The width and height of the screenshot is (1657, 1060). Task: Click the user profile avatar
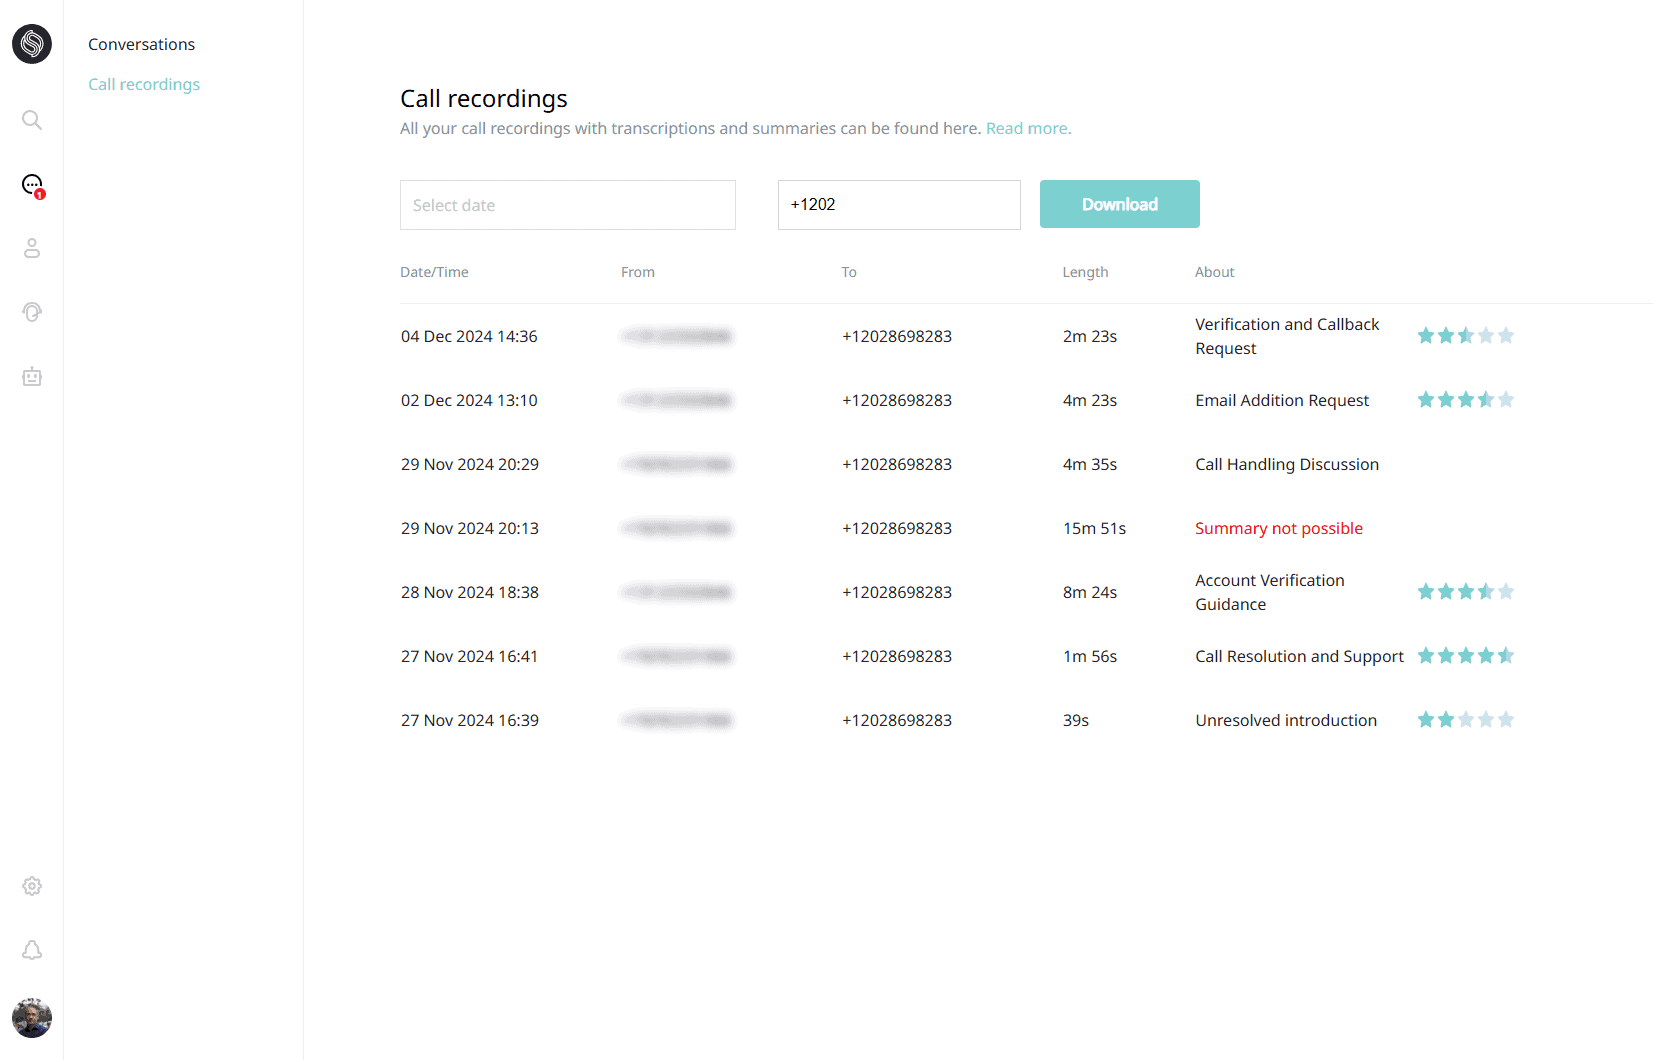pyautogui.click(x=32, y=1018)
